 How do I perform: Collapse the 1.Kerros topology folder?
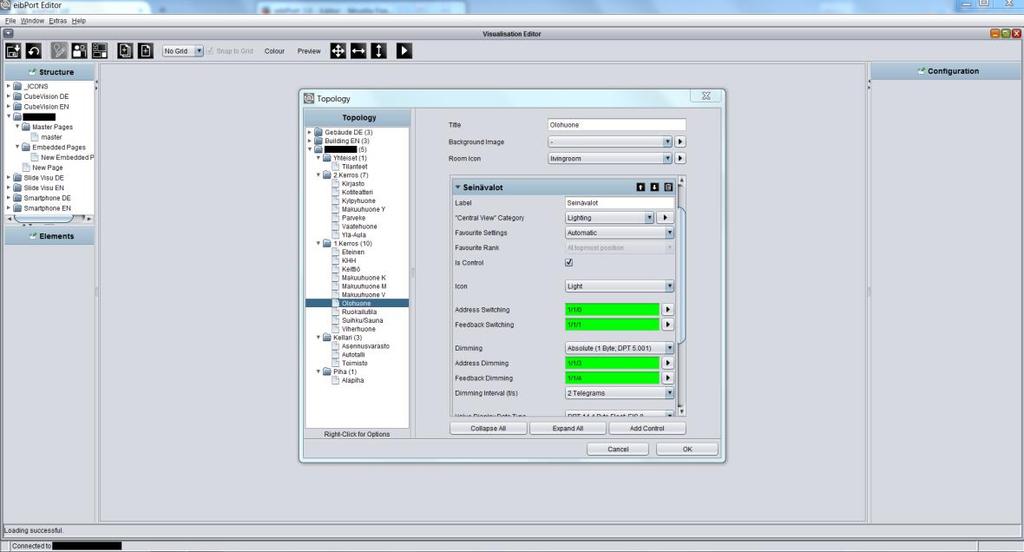click(x=319, y=244)
